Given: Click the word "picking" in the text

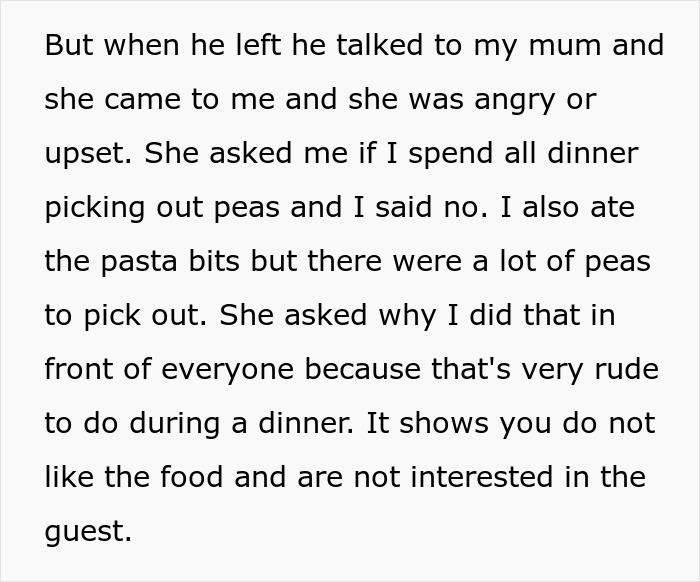Looking at the screenshot, I should click(96, 208).
